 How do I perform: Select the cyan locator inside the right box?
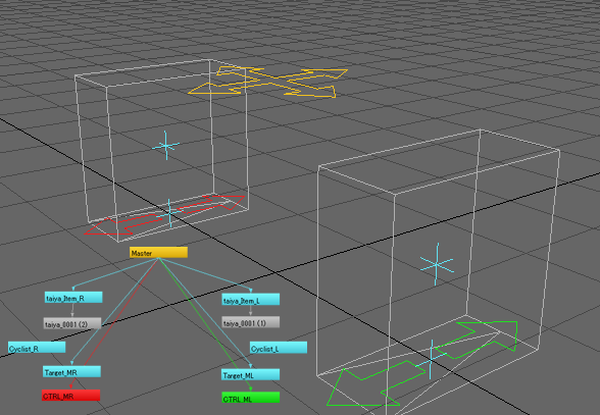coord(437,264)
